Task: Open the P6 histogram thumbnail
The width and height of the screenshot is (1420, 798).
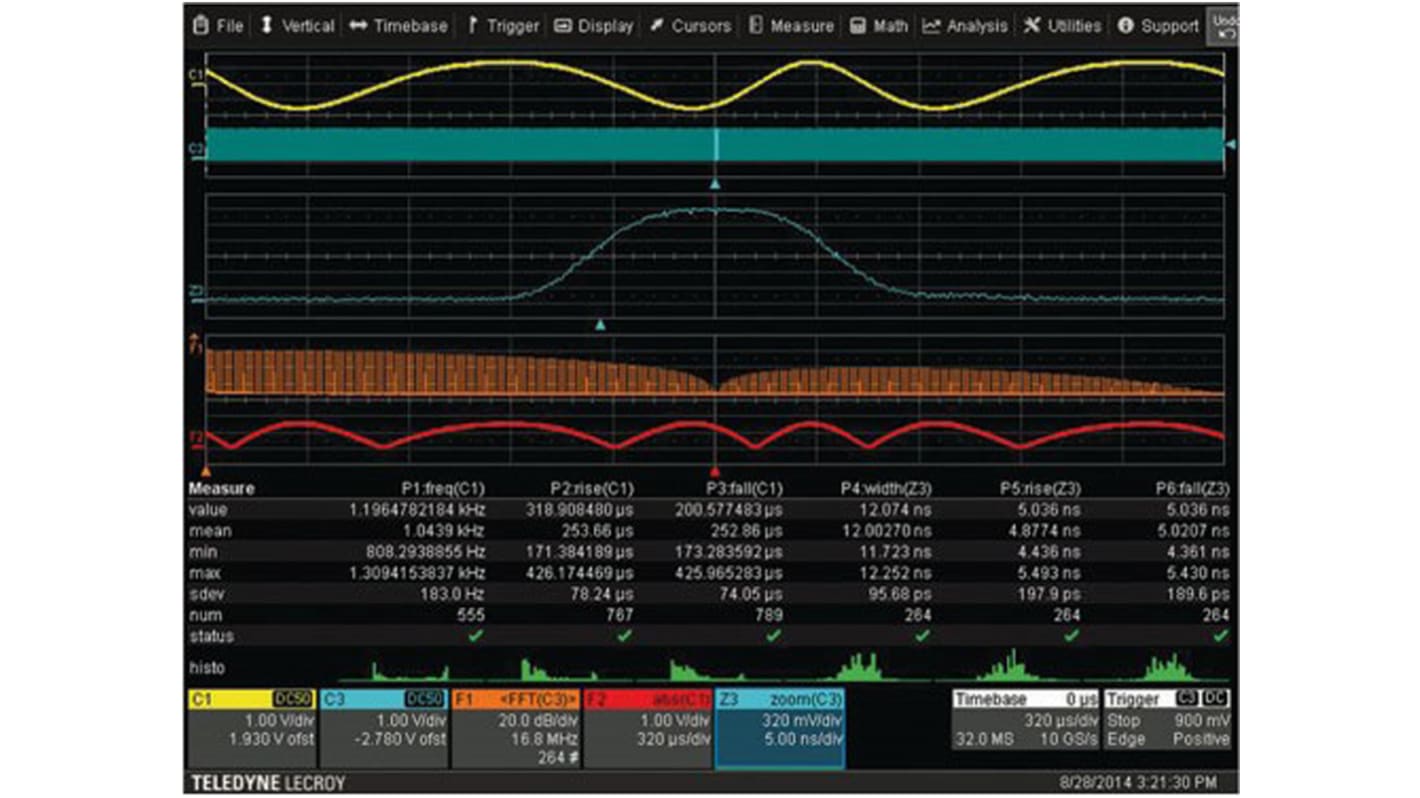Action: pyautogui.click(x=1157, y=667)
